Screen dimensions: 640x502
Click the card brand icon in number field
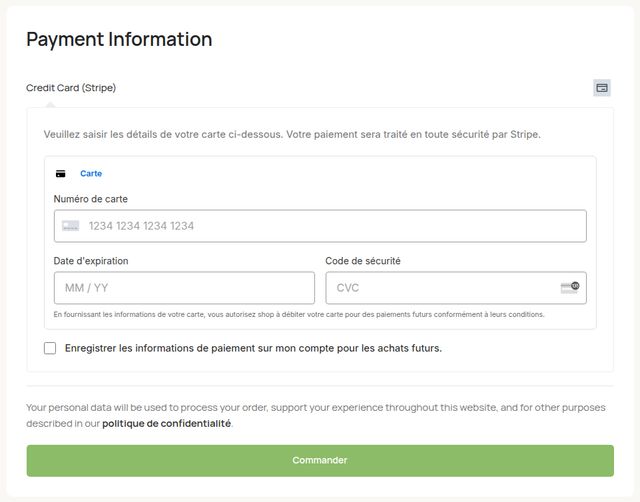[x=70, y=226]
